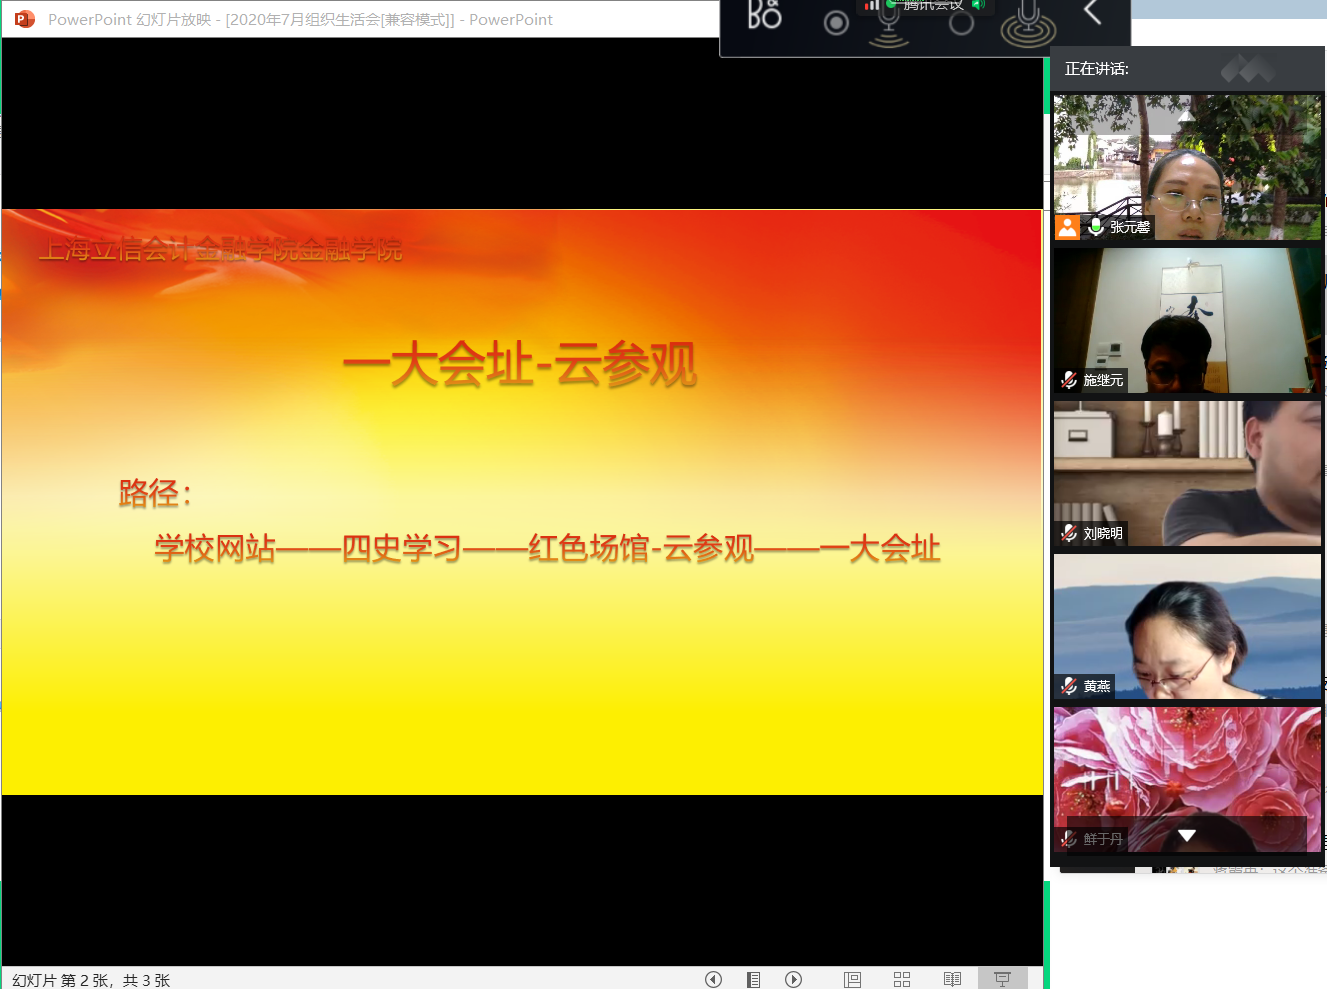
Task: Click the 黄燕 name label
Action: click(1097, 686)
